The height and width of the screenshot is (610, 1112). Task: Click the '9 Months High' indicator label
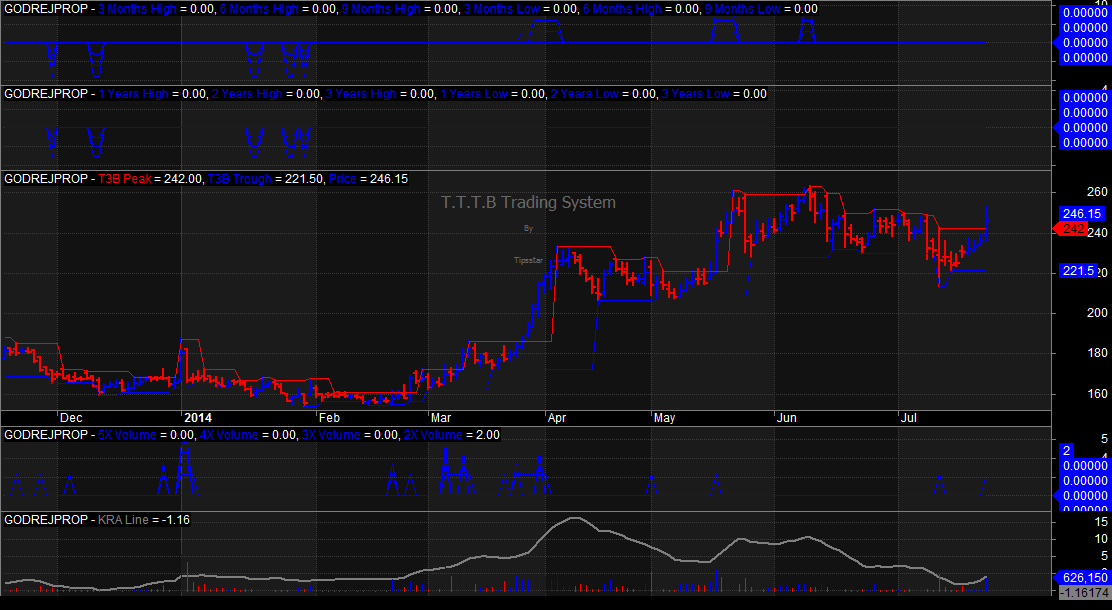point(381,9)
